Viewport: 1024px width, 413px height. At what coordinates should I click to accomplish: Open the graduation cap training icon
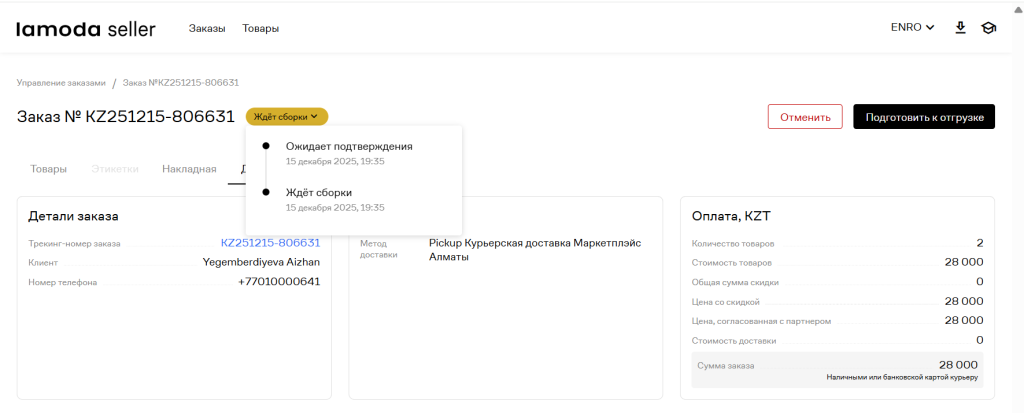coord(988,28)
